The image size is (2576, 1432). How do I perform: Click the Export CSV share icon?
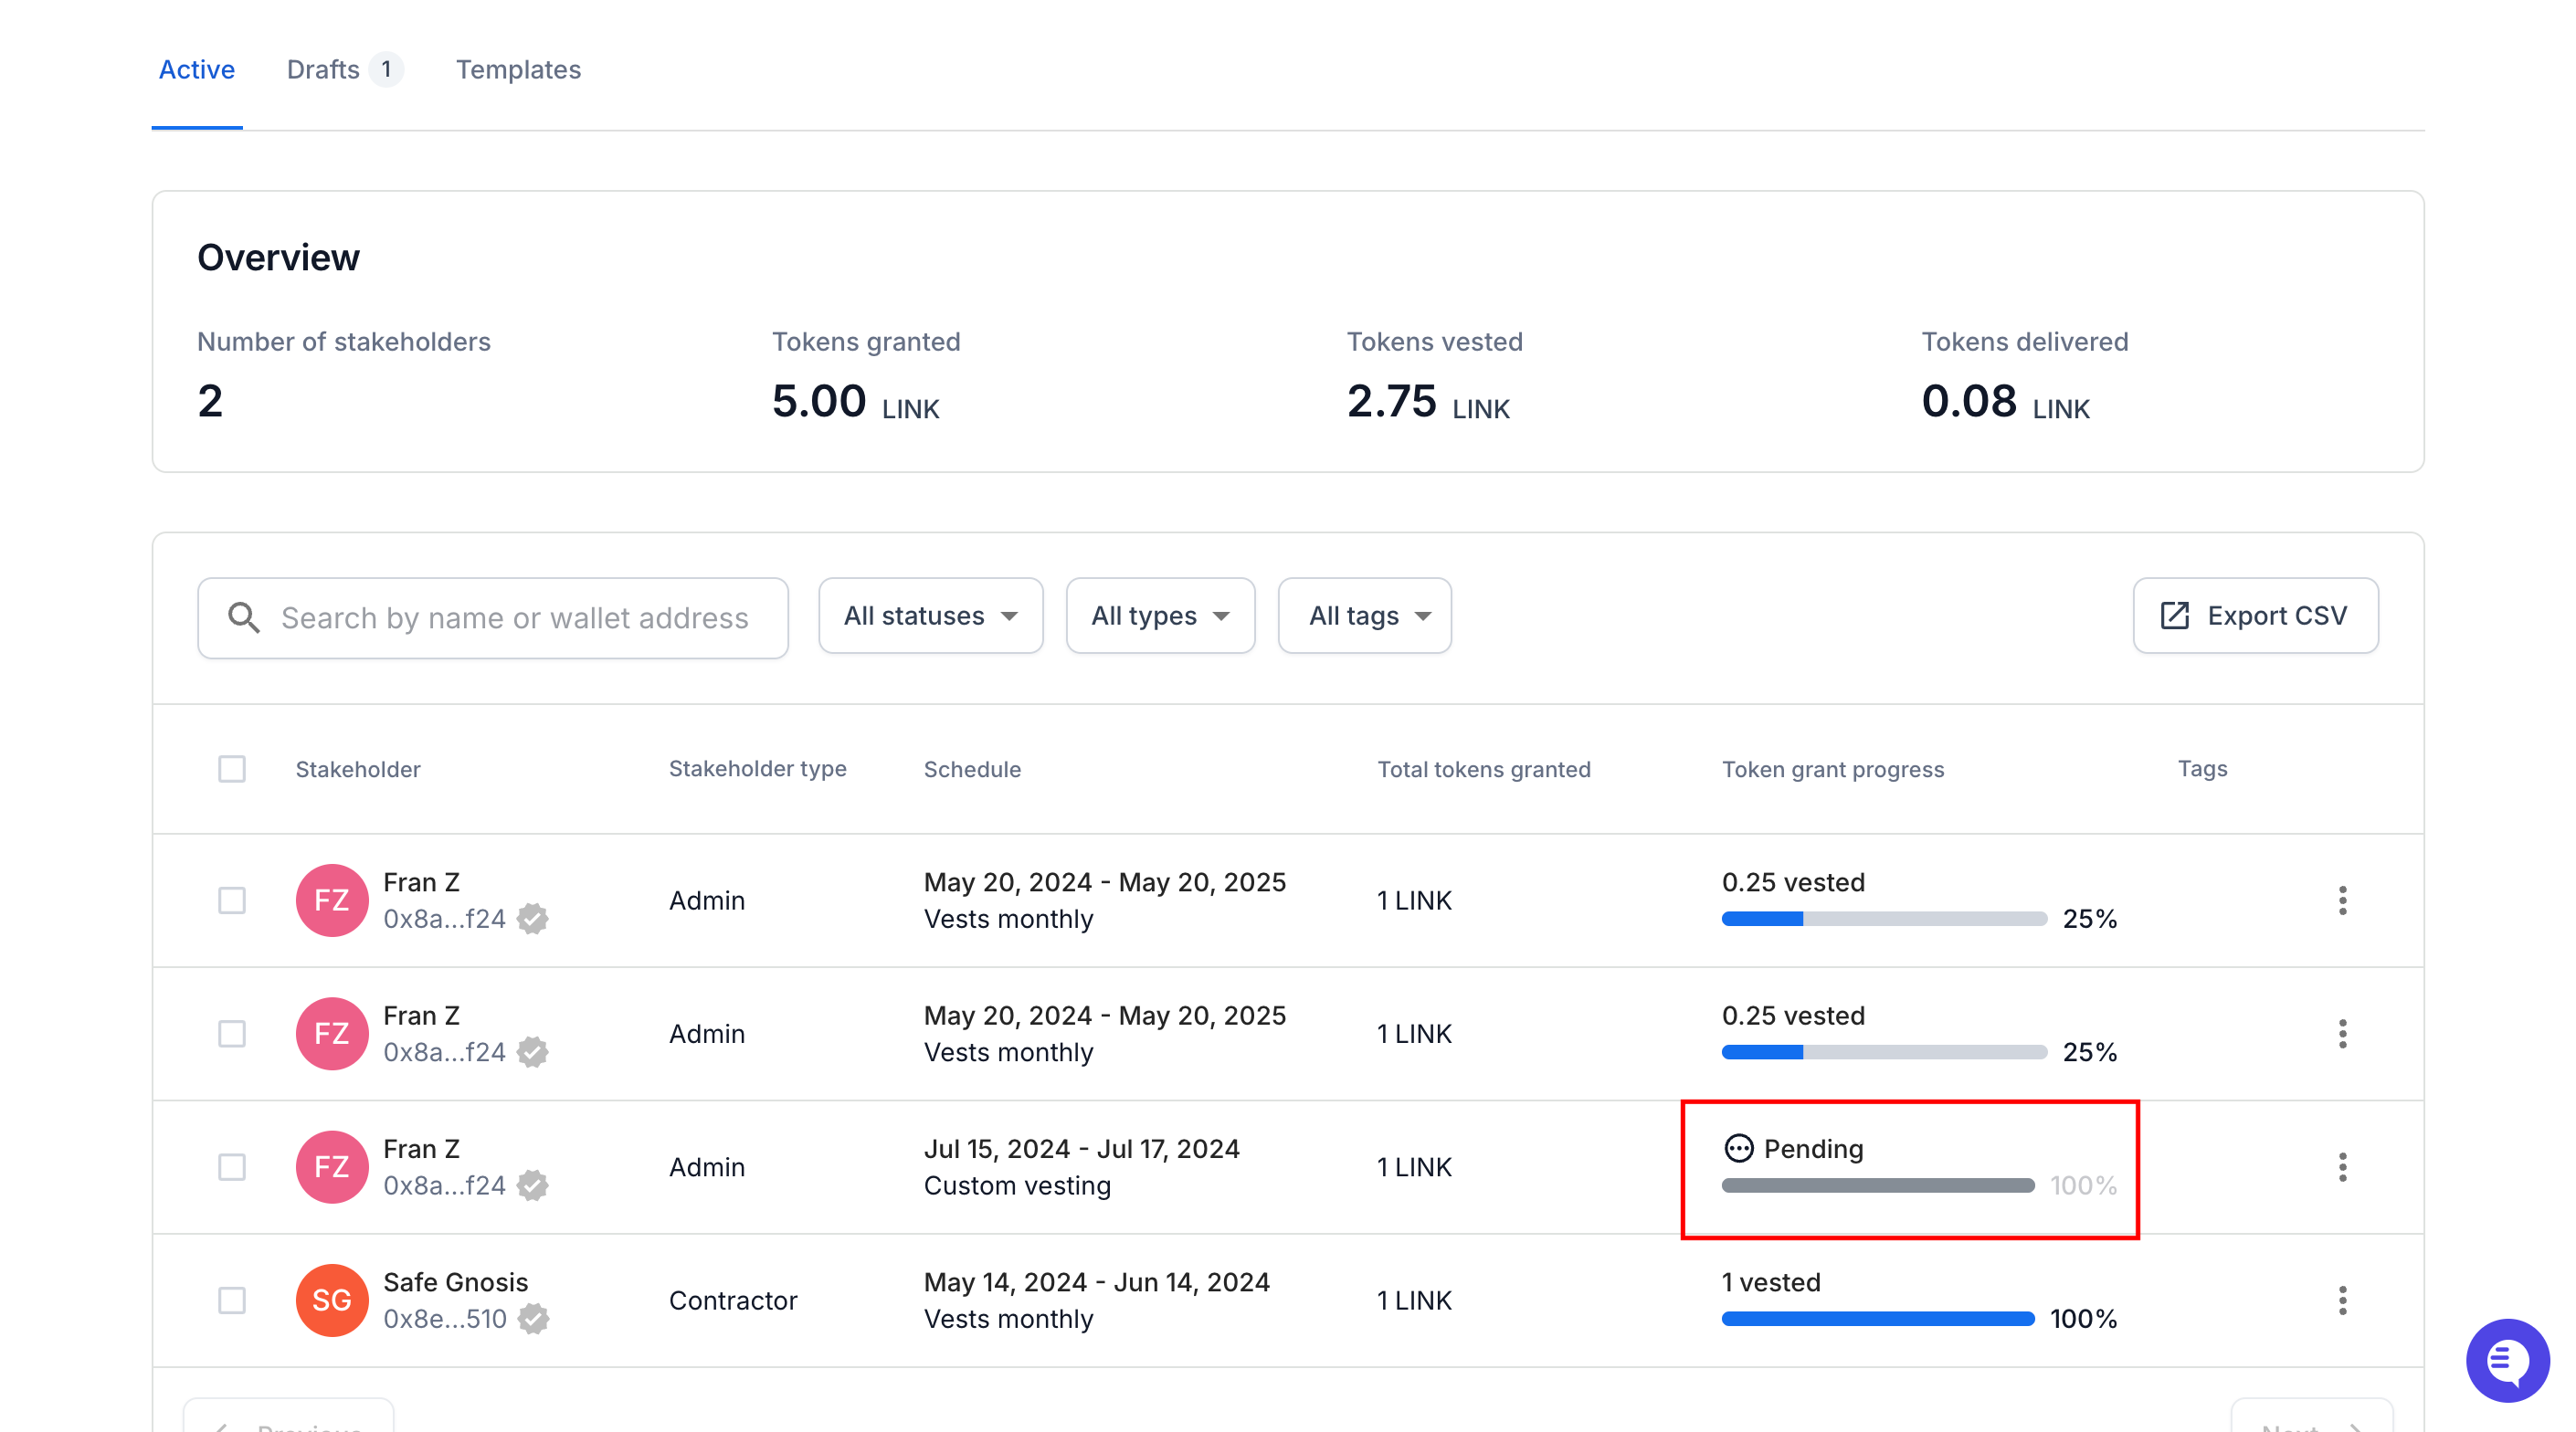coord(2174,615)
